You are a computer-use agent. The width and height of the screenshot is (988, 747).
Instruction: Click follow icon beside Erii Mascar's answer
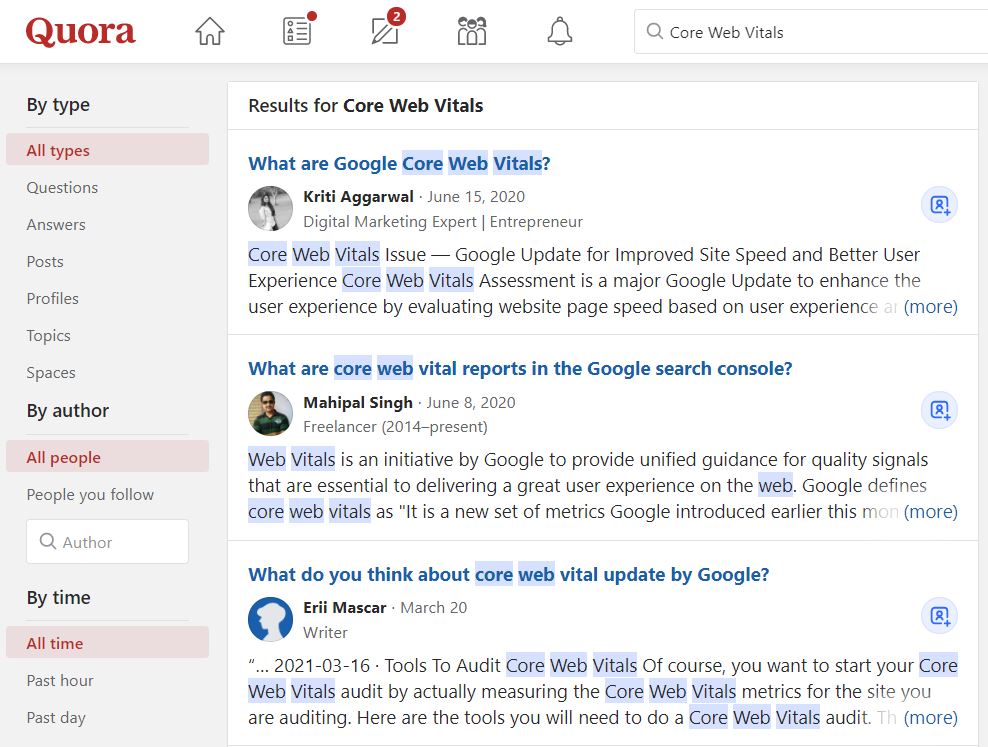click(938, 616)
